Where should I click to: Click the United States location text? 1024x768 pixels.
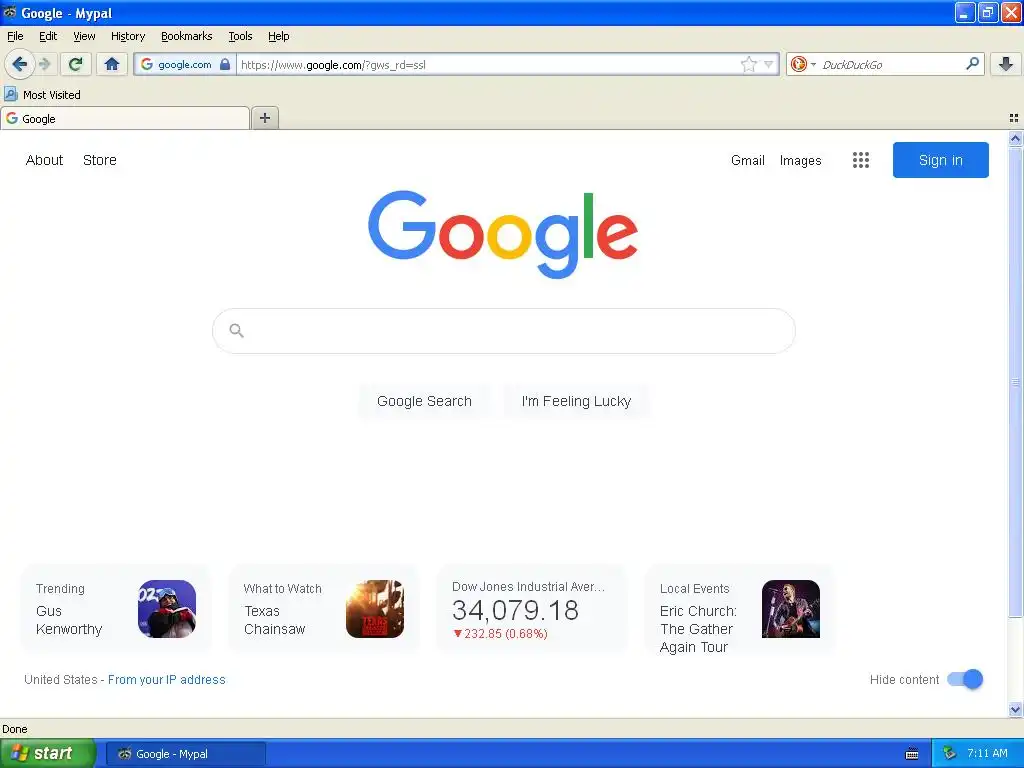[x=61, y=679]
